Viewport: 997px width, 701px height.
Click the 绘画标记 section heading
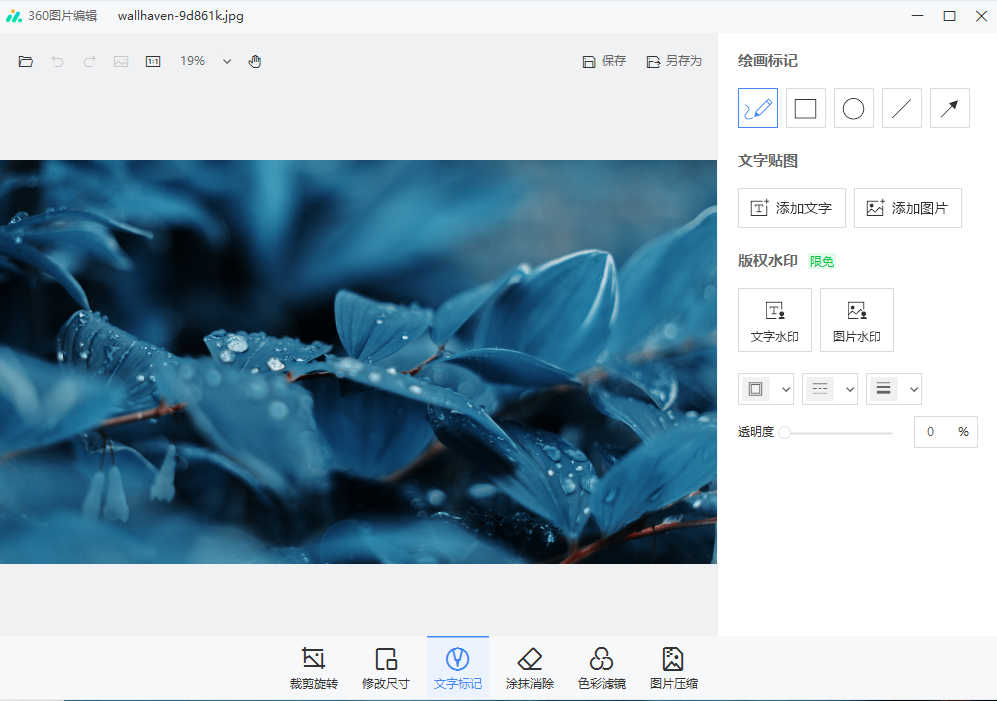coord(767,61)
